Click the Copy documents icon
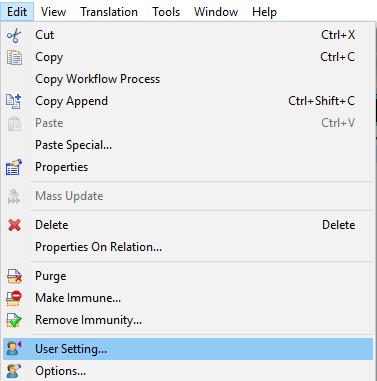 [x=14, y=57]
